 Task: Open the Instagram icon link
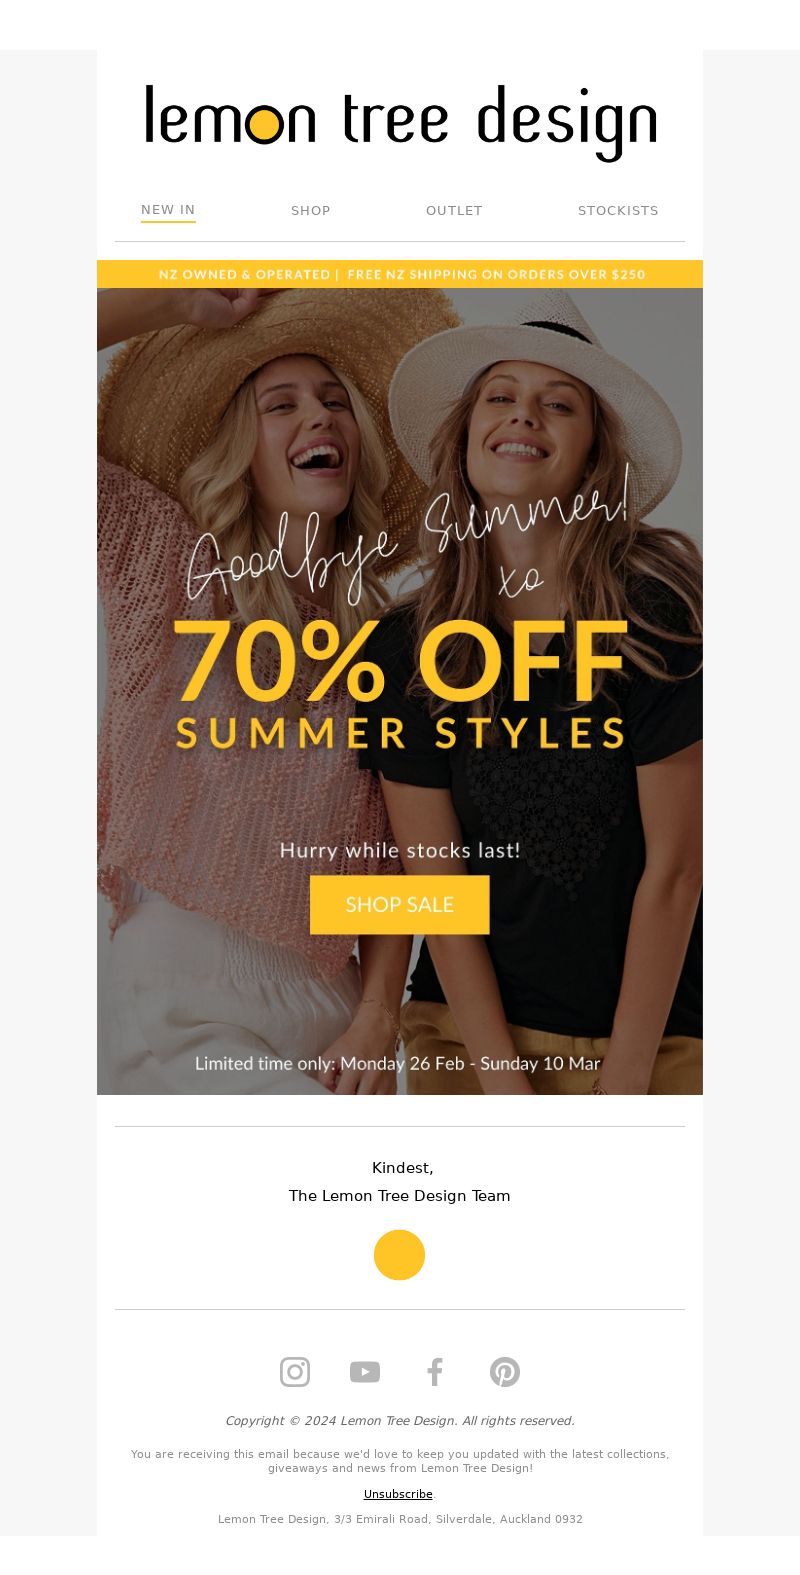click(295, 1372)
